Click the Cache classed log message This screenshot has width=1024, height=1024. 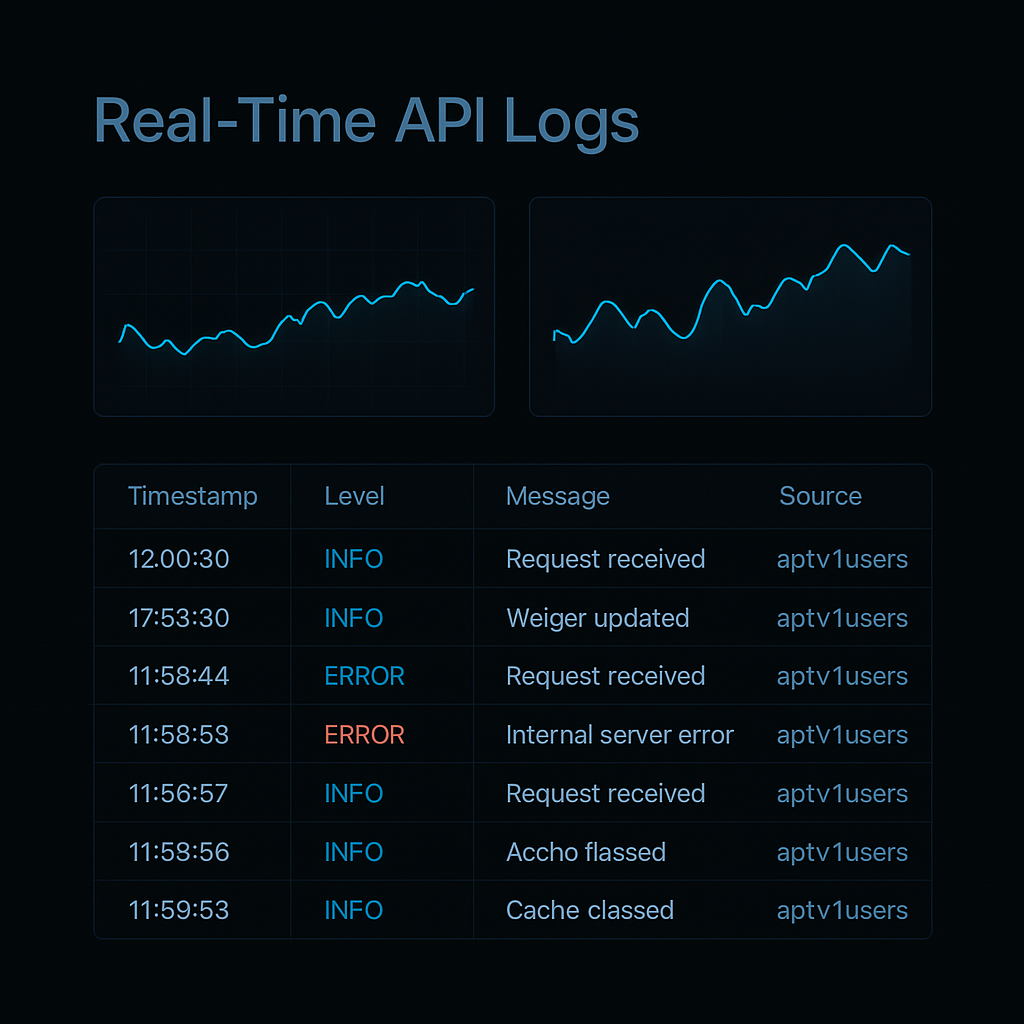[590, 910]
